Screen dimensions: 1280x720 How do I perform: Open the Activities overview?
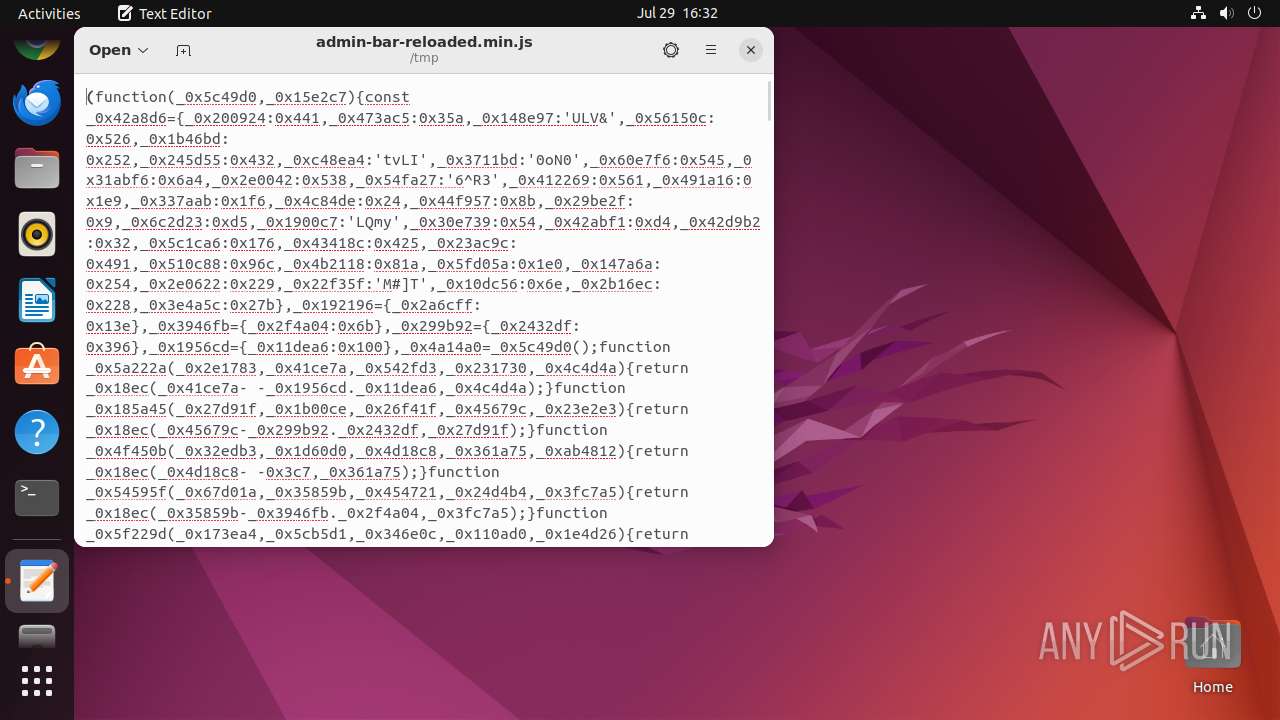49,13
